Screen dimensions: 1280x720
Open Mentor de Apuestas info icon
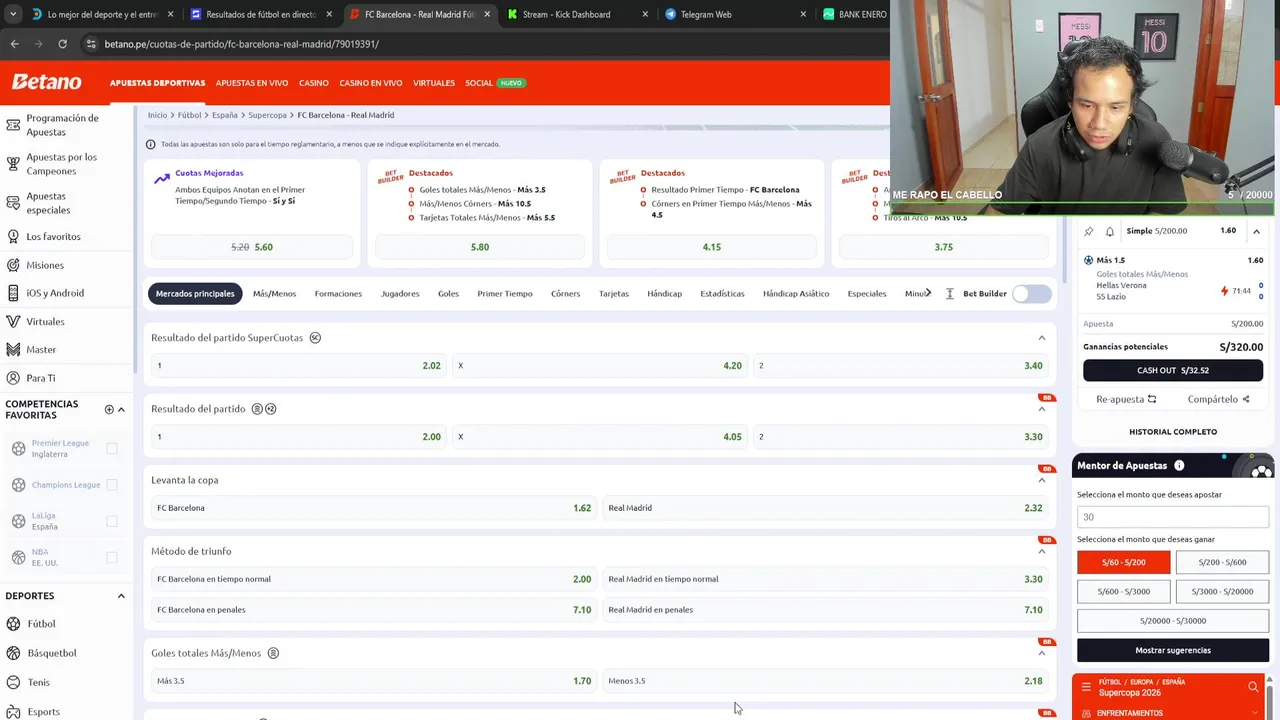click(x=1179, y=466)
